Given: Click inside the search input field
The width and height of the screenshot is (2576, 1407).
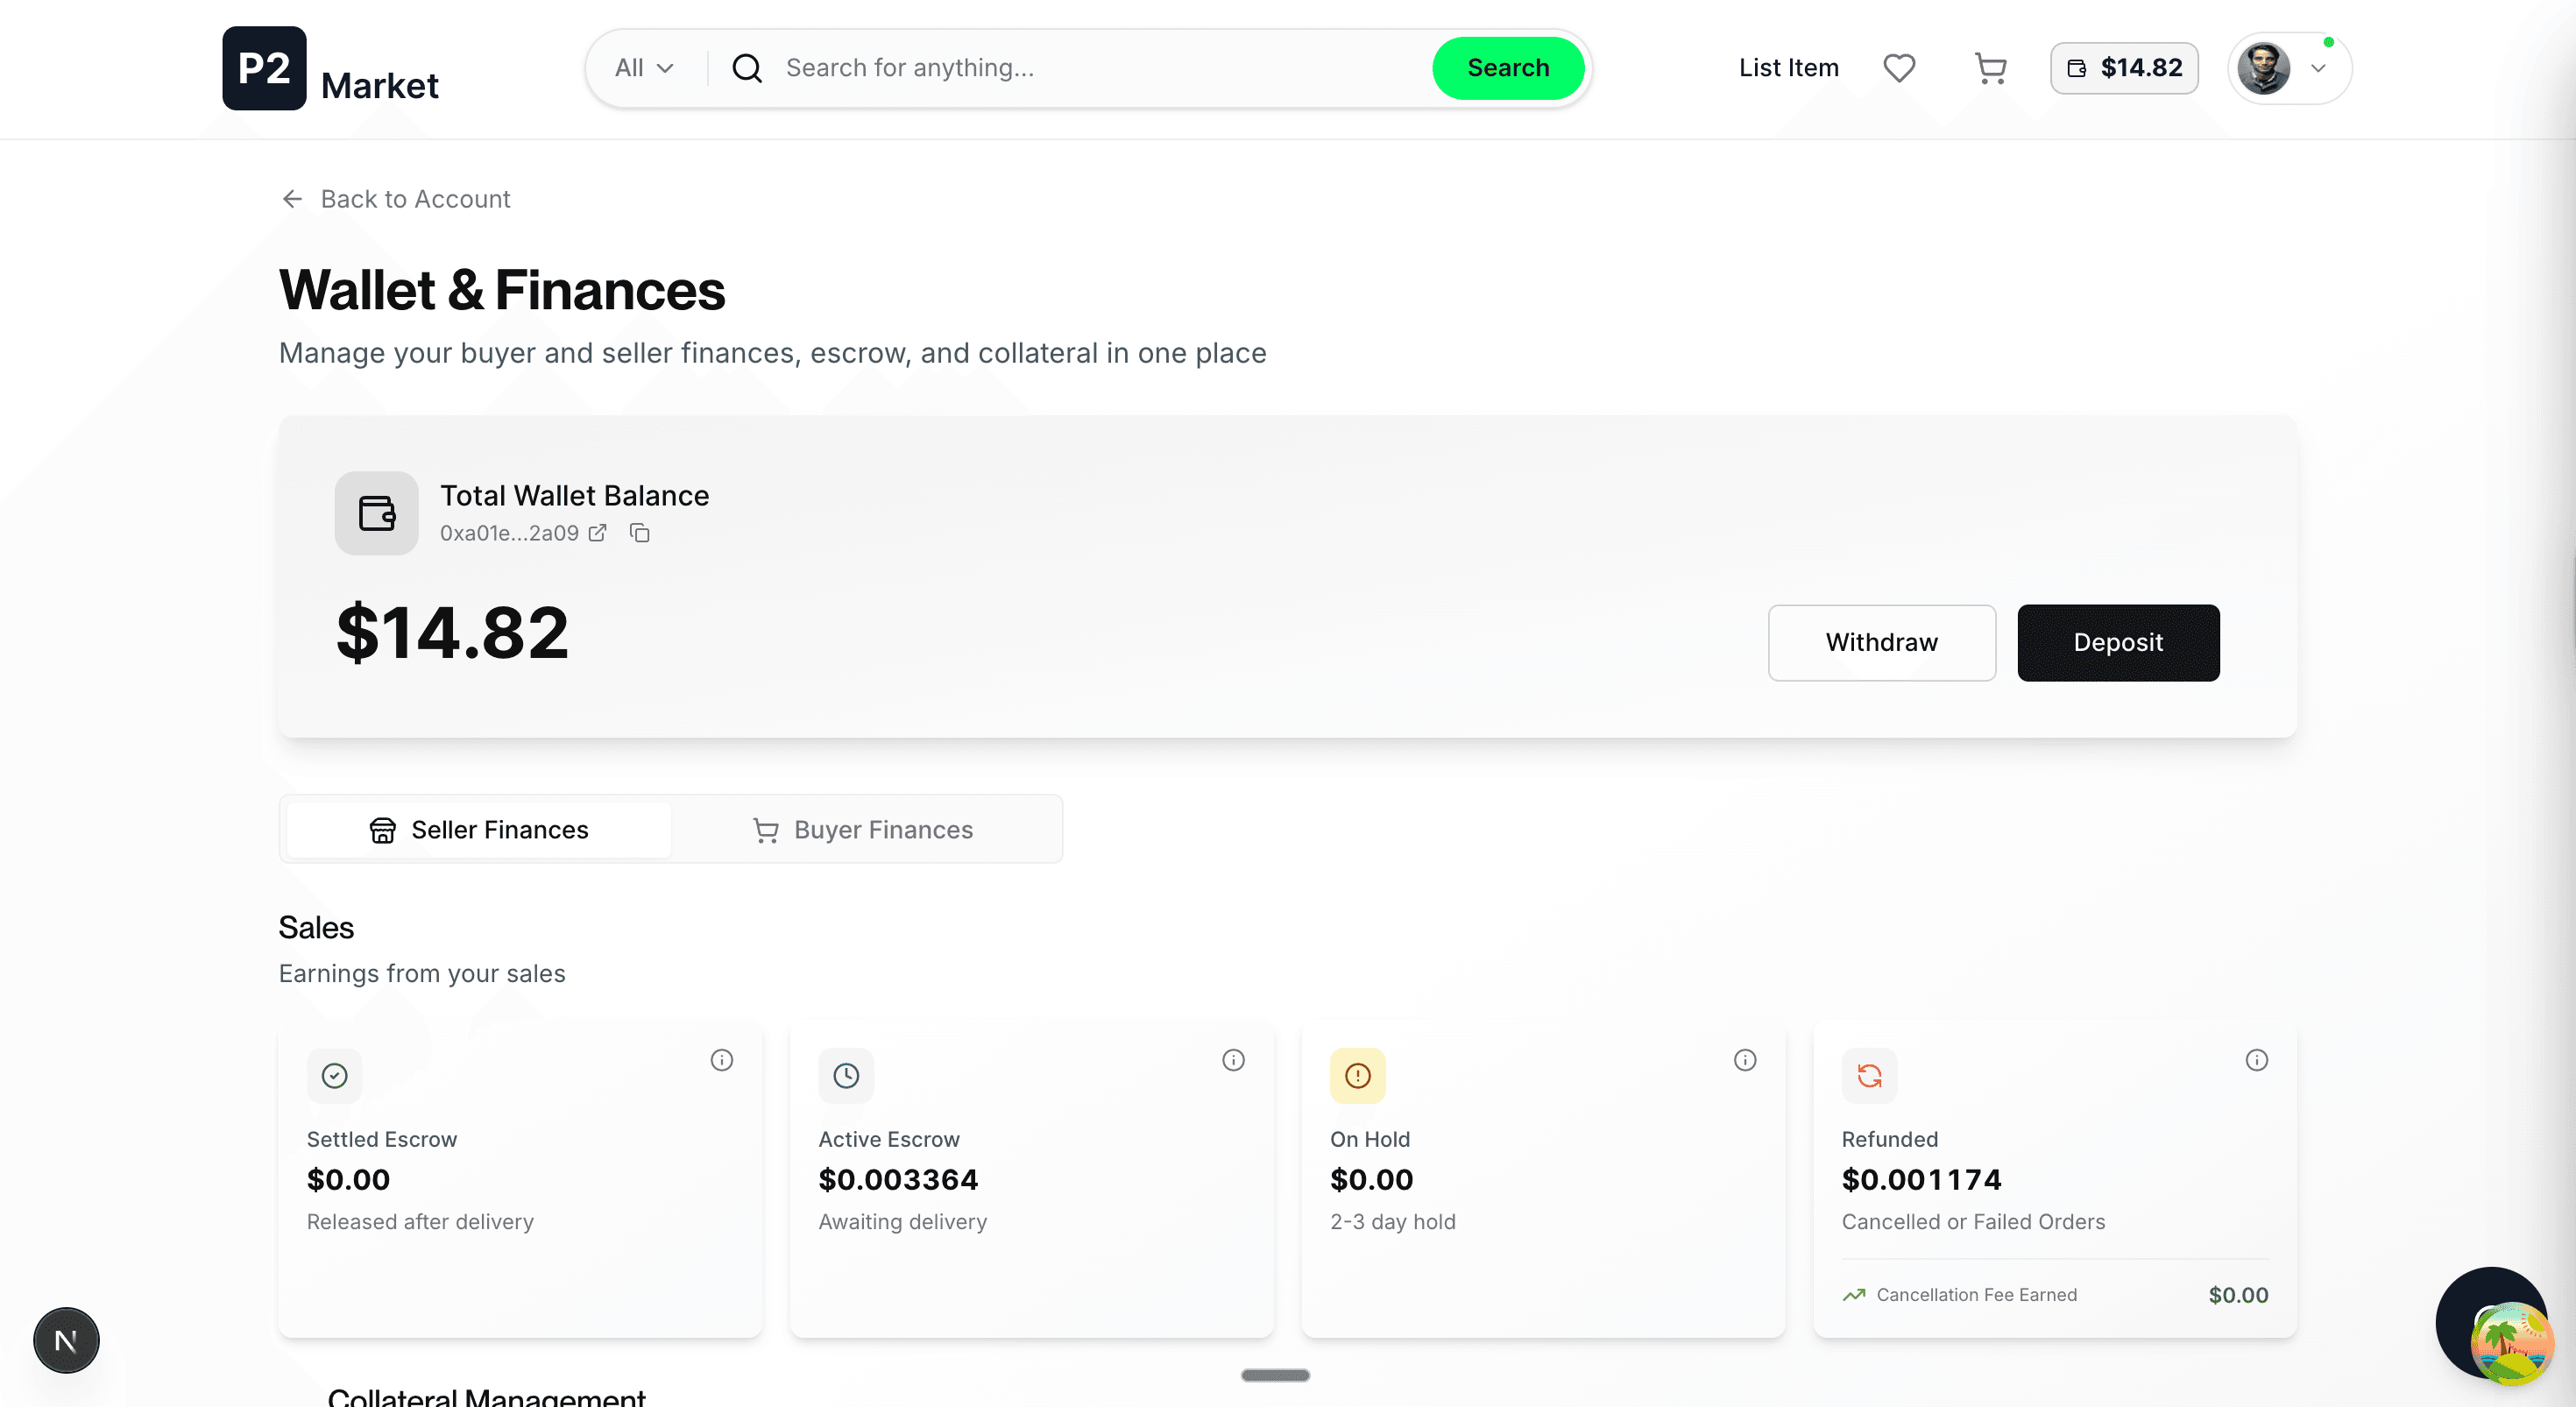Looking at the screenshot, I should tap(1050, 68).
